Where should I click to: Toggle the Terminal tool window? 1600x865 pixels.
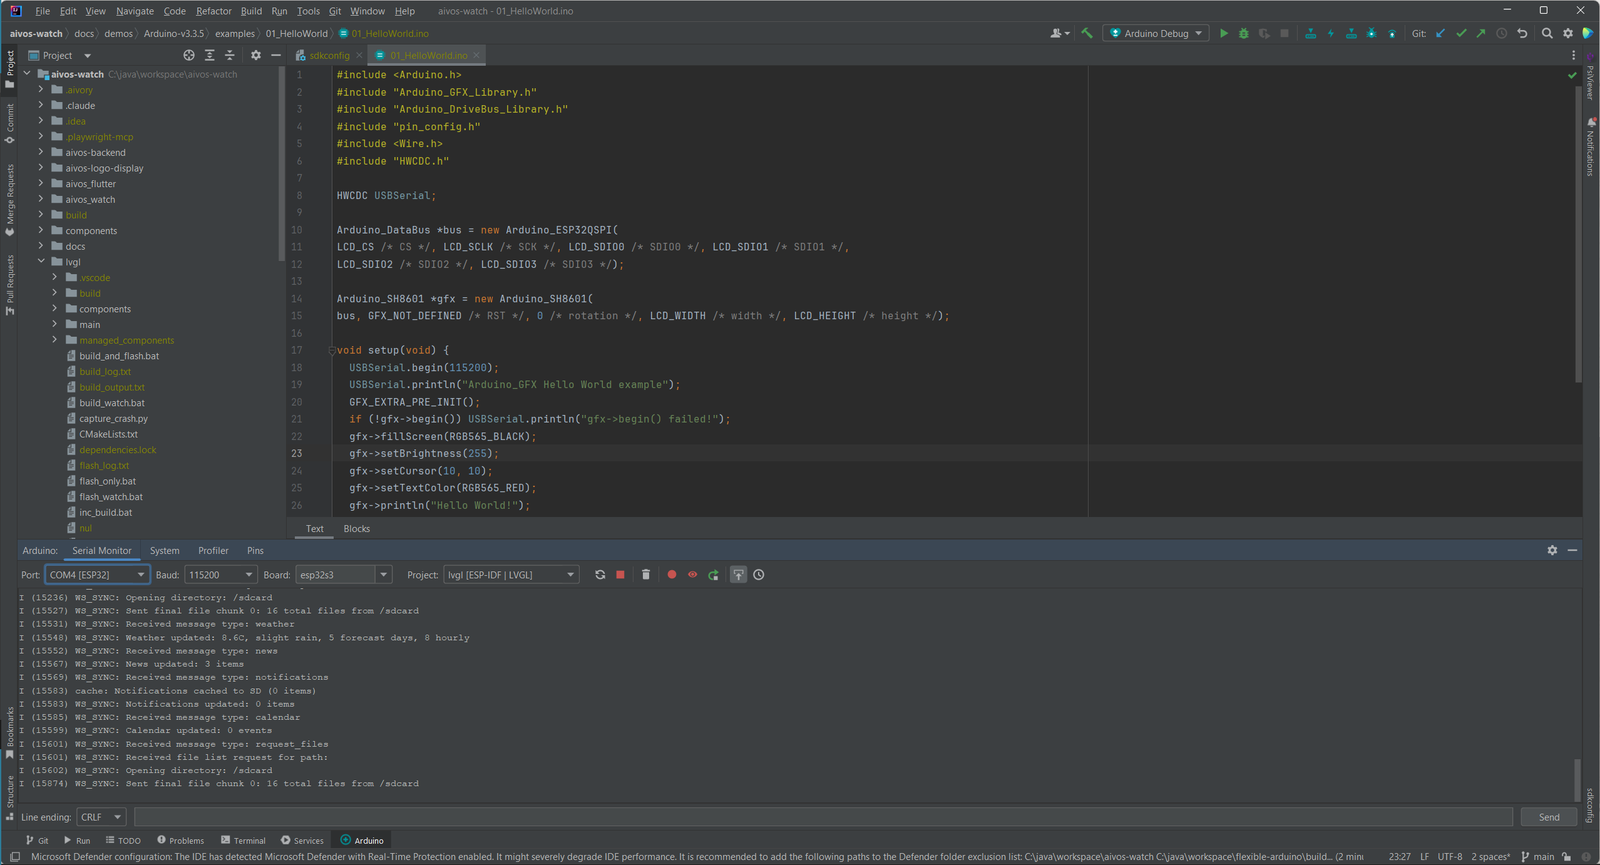tap(243, 840)
